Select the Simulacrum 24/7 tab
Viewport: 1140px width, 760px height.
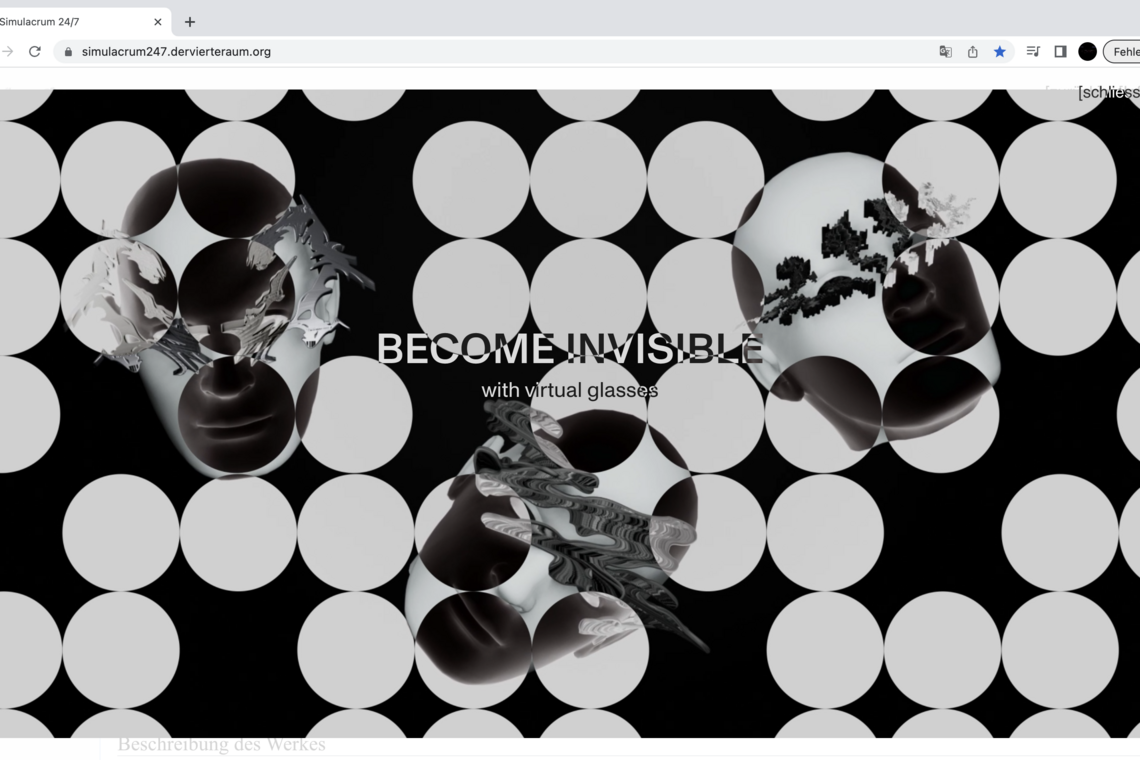(60, 22)
